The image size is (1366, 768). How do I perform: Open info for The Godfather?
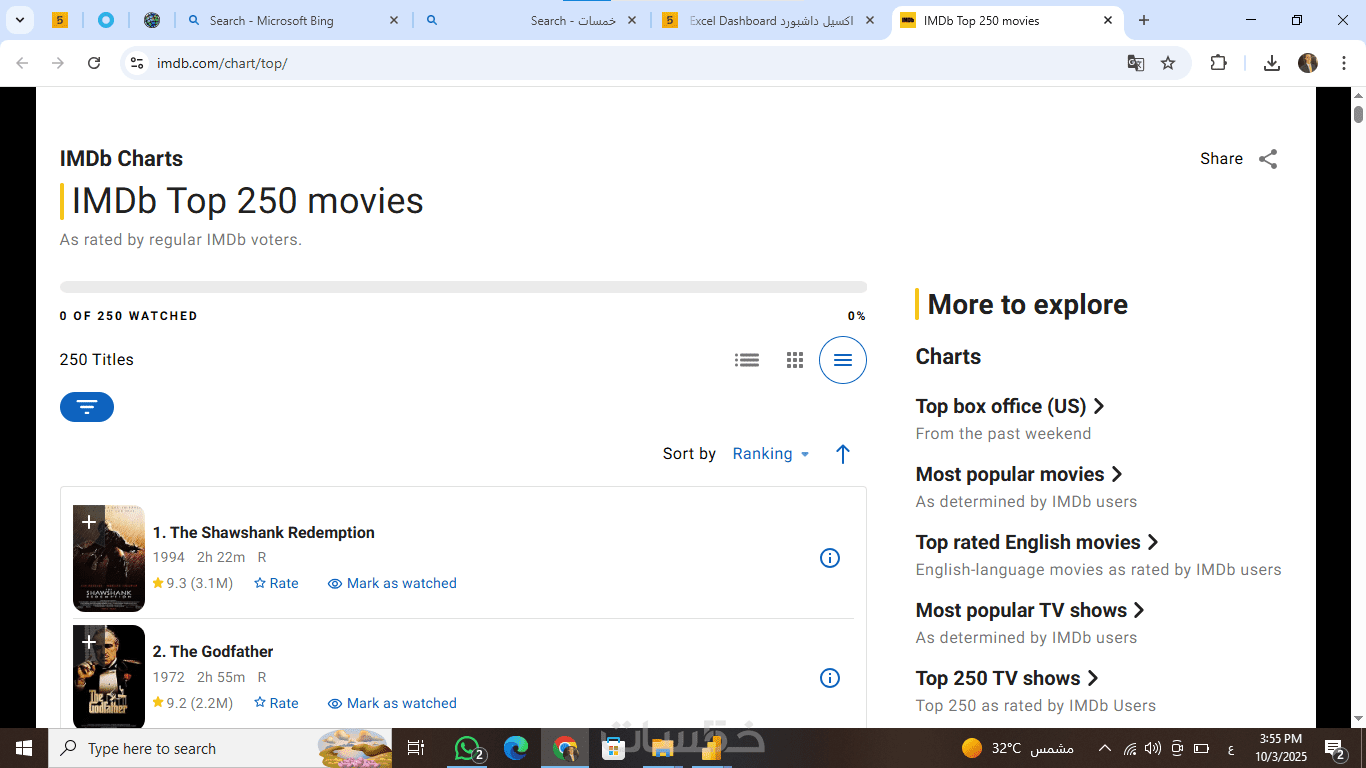tap(830, 678)
